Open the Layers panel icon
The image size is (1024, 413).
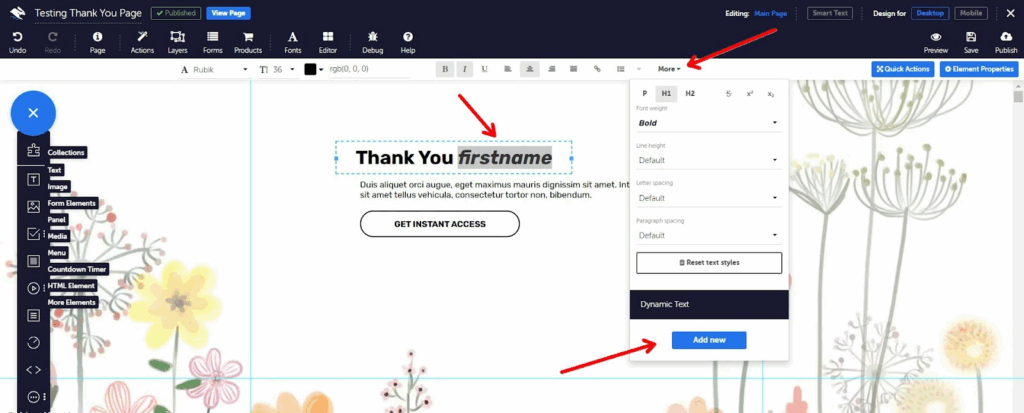pyautogui.click(x=177, y=42)
